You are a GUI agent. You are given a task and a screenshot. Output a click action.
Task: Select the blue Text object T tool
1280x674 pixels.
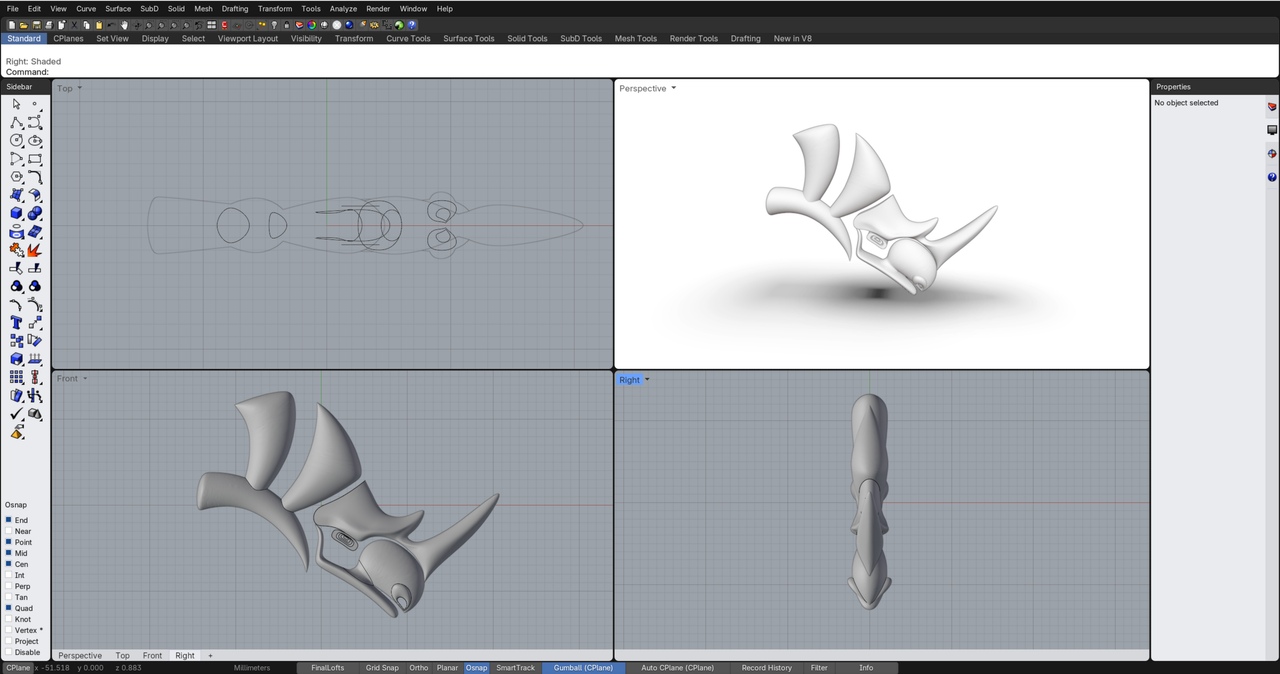[x=16, y=322]
